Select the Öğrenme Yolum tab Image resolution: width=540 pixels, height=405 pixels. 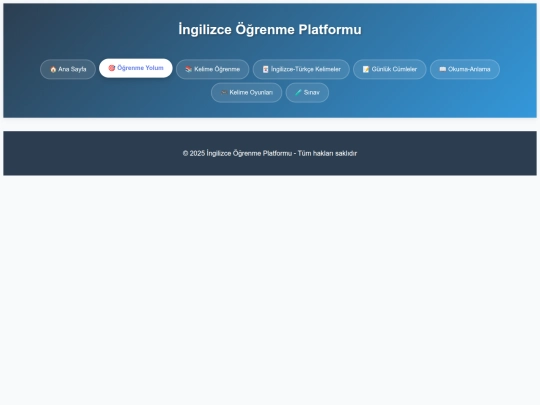coord(136,68)
